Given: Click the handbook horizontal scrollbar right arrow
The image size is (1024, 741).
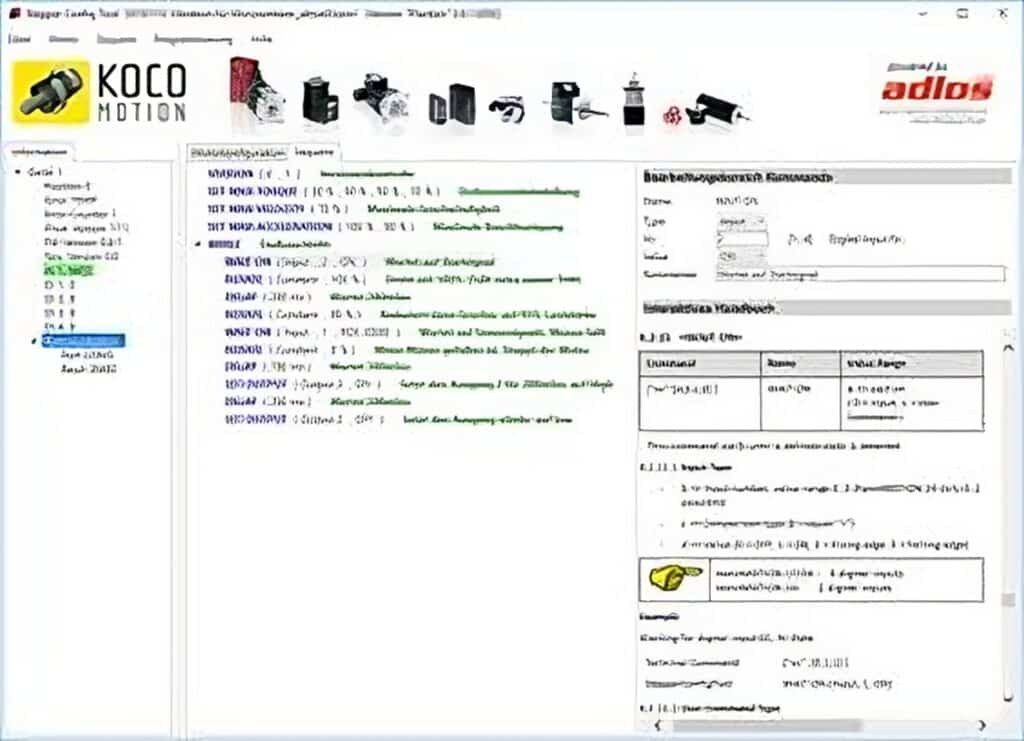Looking at the screenshot, I should (x=981, y=725).
